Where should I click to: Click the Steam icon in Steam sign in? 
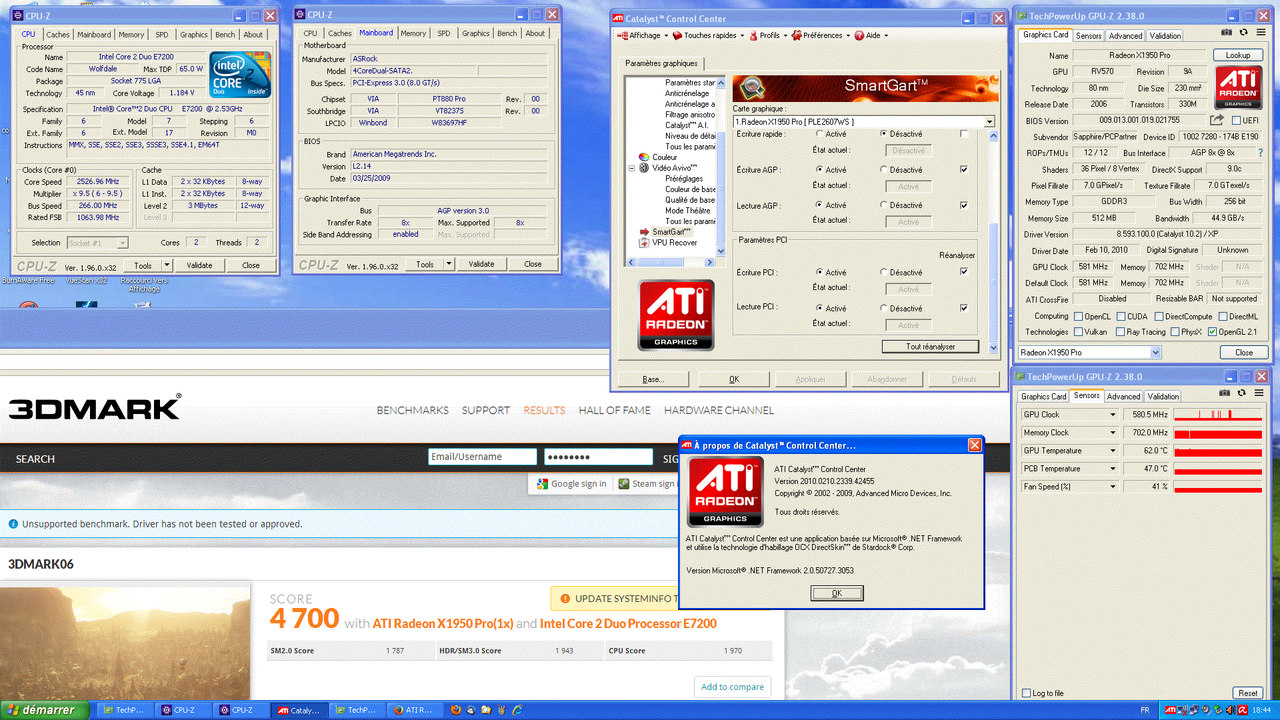pyautogui.click(x=624, y=484)
